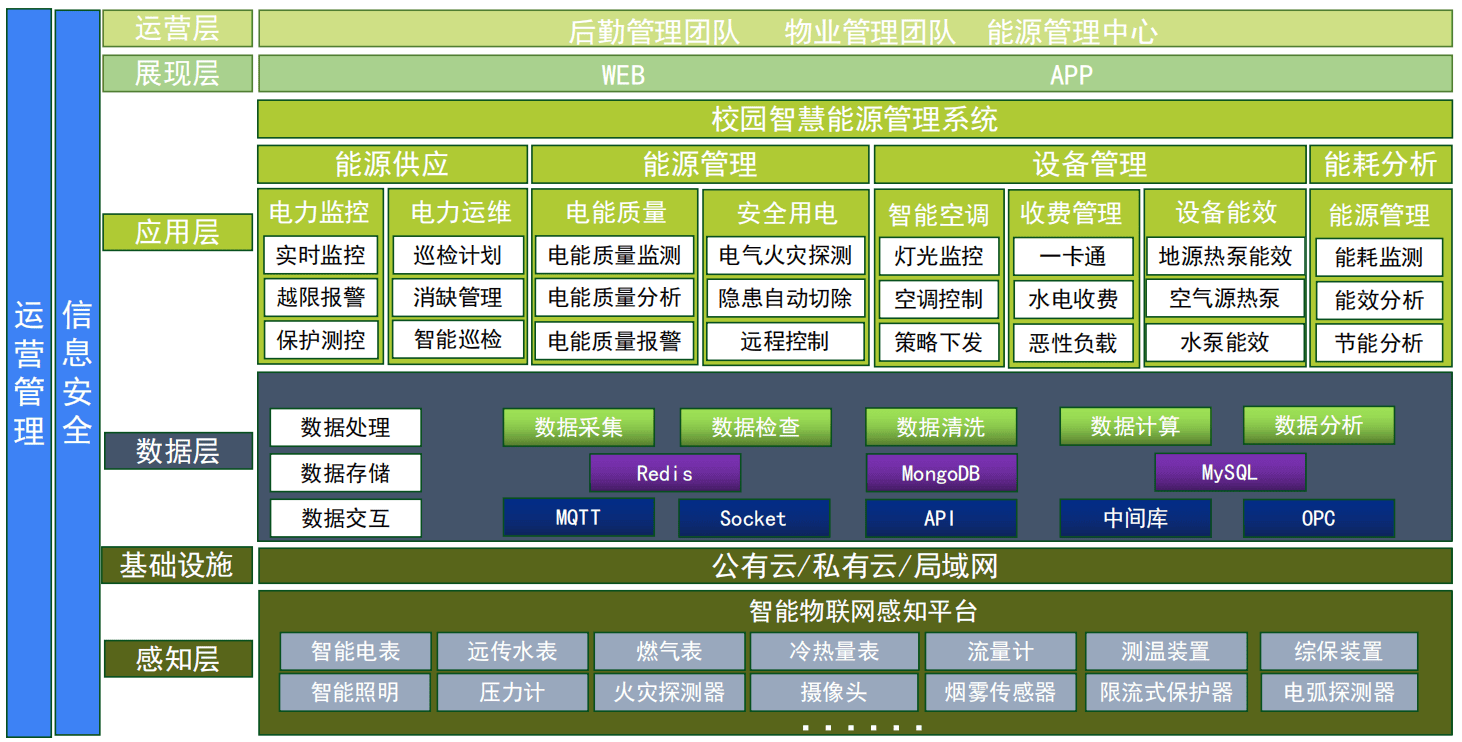
Task: Select the 数据层 layer label
Action: pyautogui.click(x=177, y=451)
